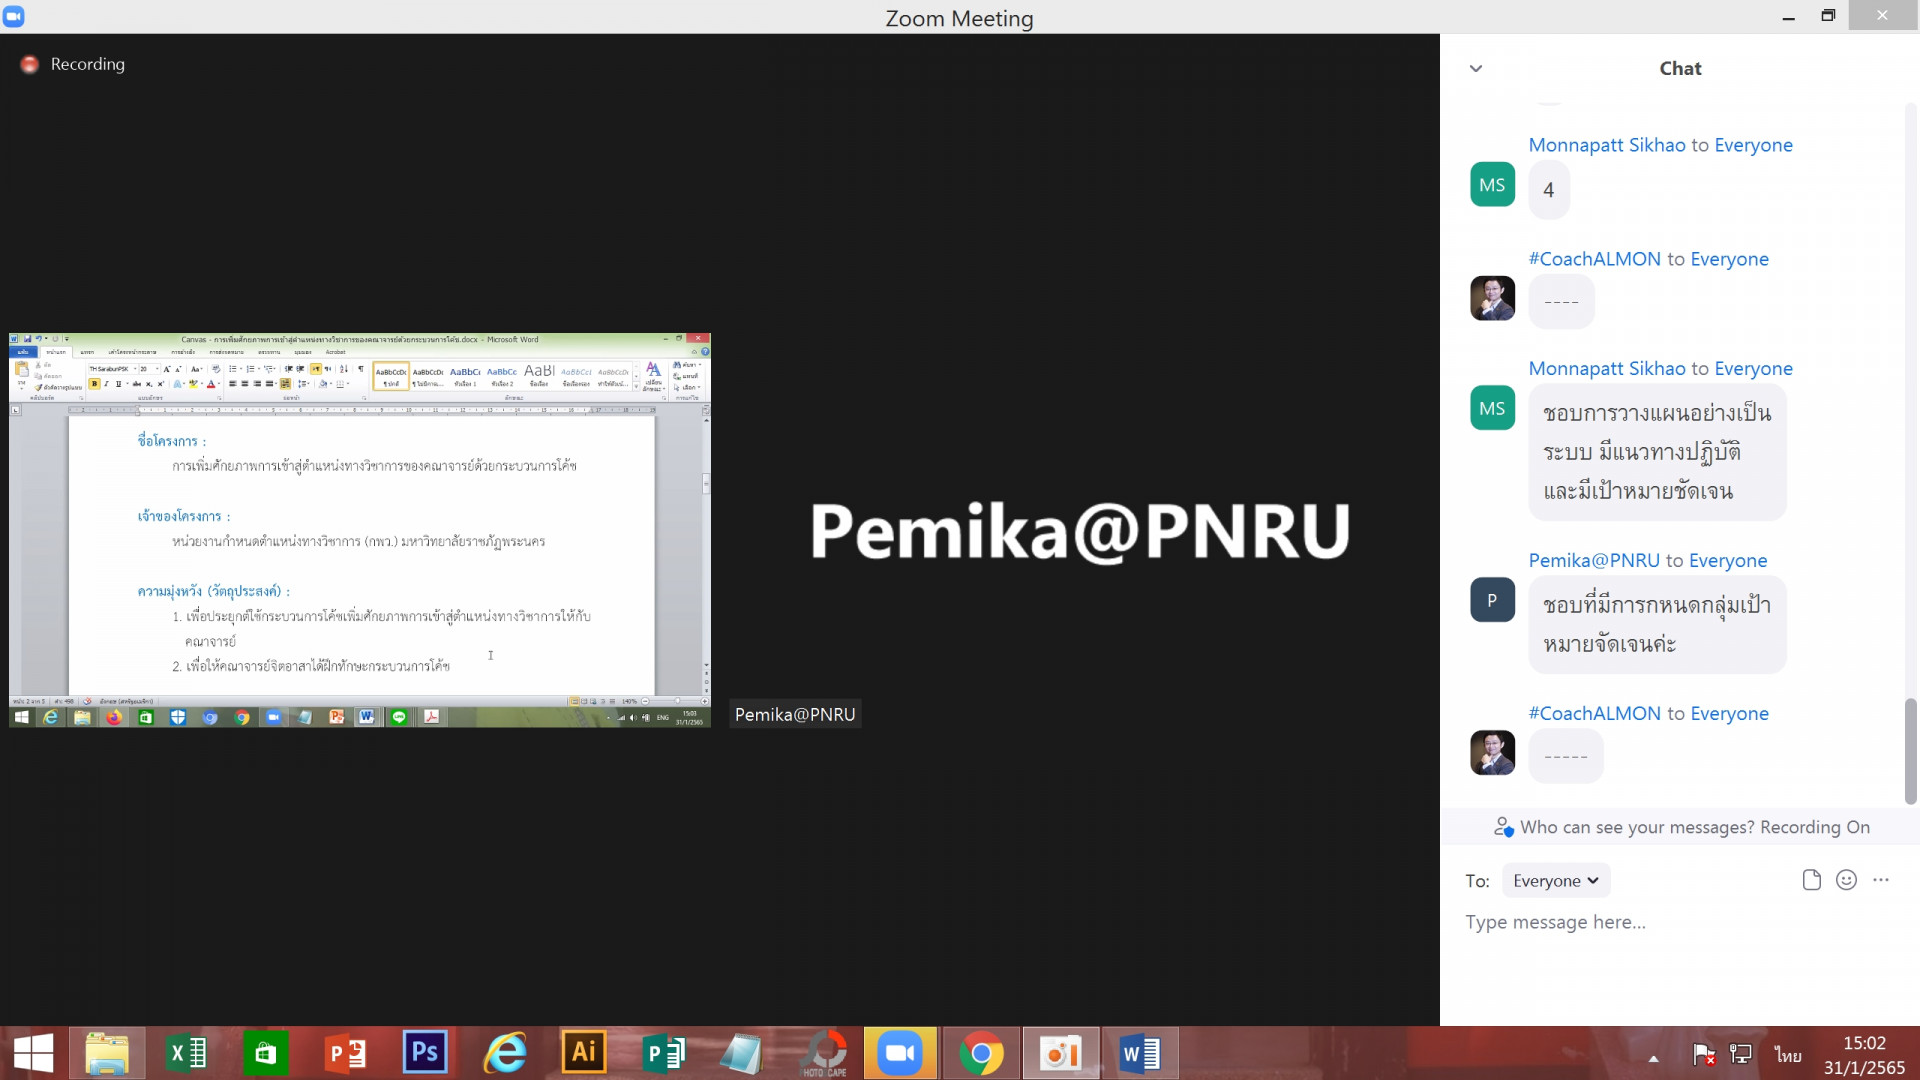
Task: Click the chat panel vertical scrollbar
Action: 1910,750
